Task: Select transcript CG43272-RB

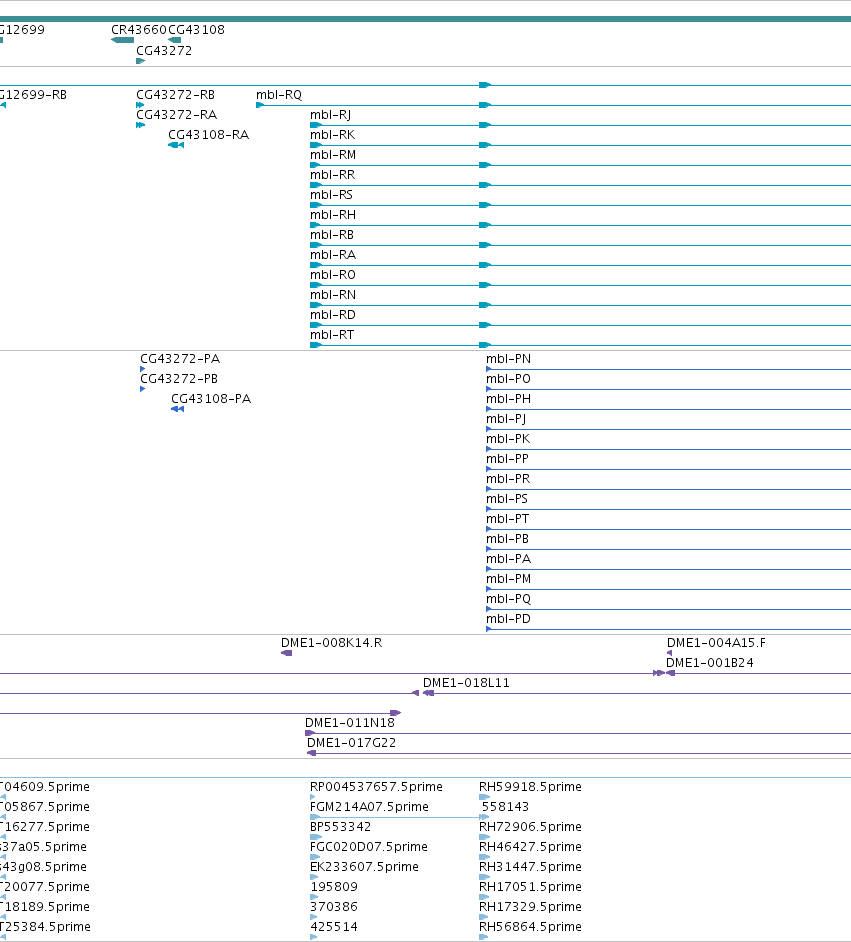Action: click(175, 94)
